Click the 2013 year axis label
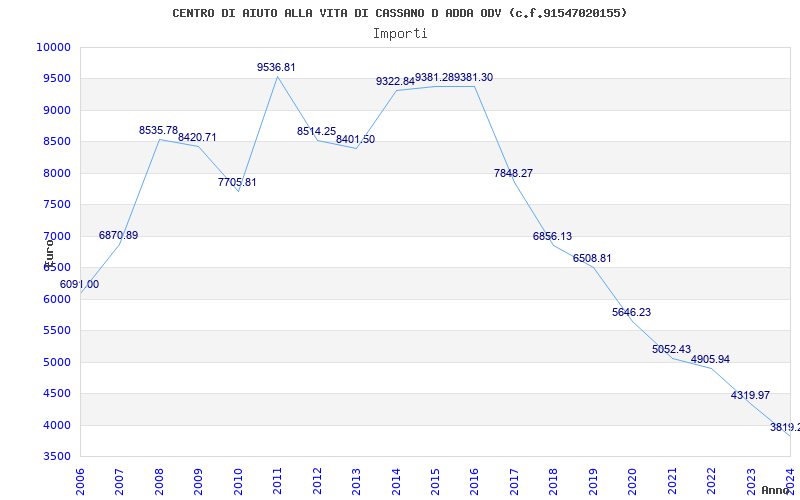Viewport: 800px width, 500px height. tap(356, 482)
